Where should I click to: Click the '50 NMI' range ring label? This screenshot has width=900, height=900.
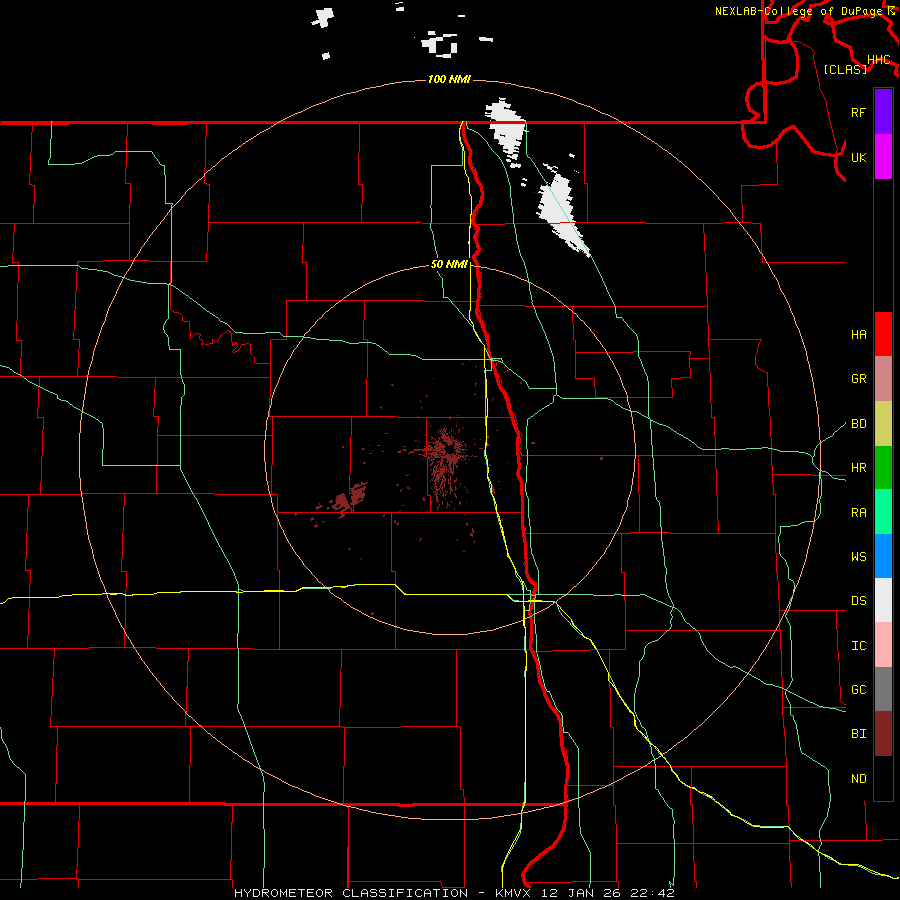[x=449, y=264]
